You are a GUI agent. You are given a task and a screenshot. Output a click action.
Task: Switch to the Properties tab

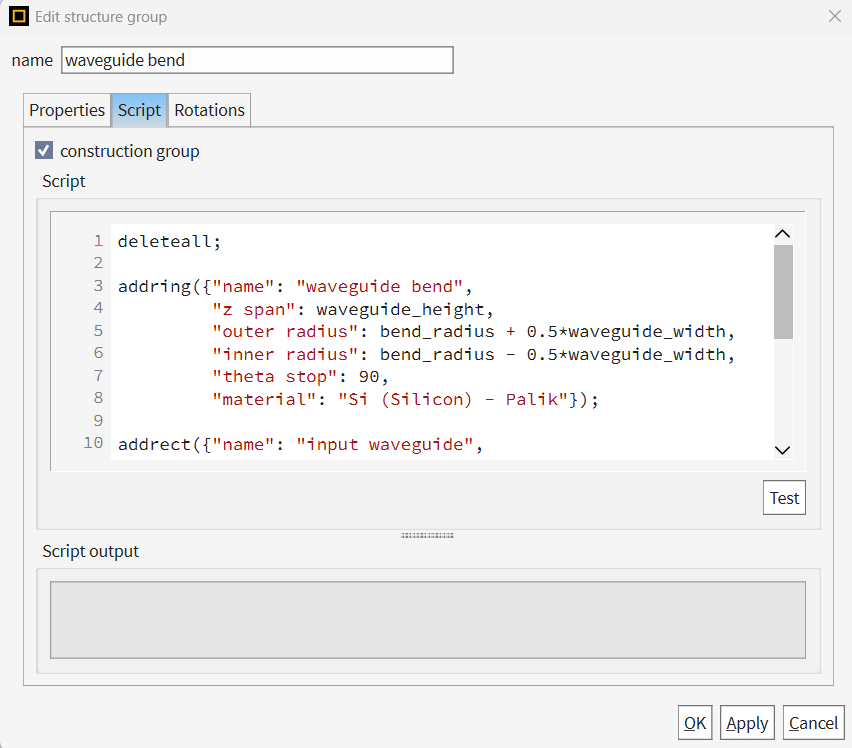pos(67,110)
